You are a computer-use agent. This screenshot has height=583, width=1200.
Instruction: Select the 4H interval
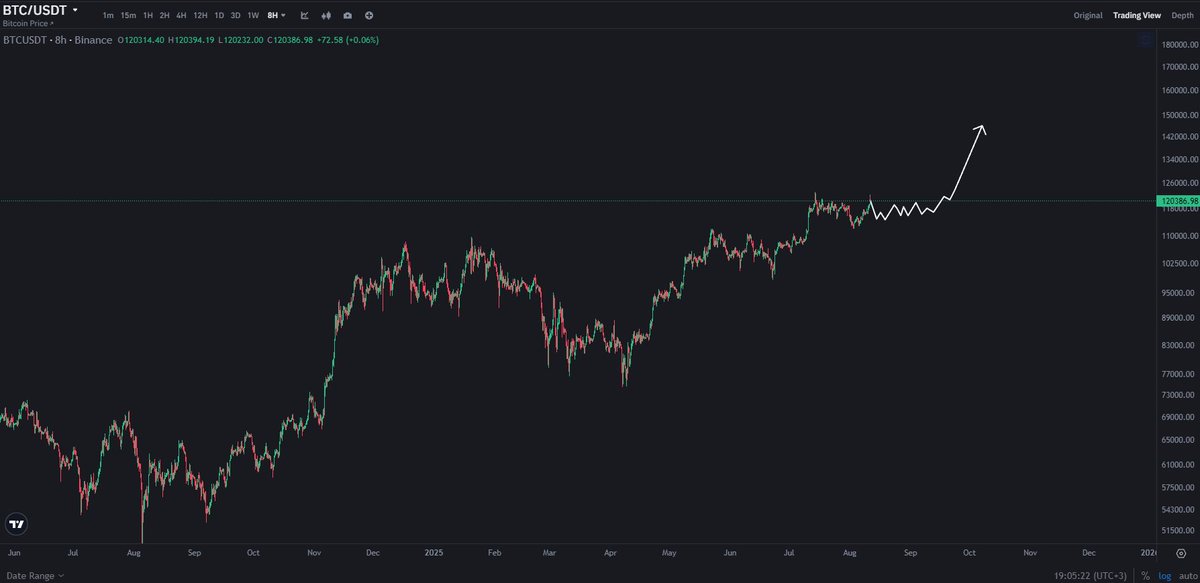click(181, 15)
